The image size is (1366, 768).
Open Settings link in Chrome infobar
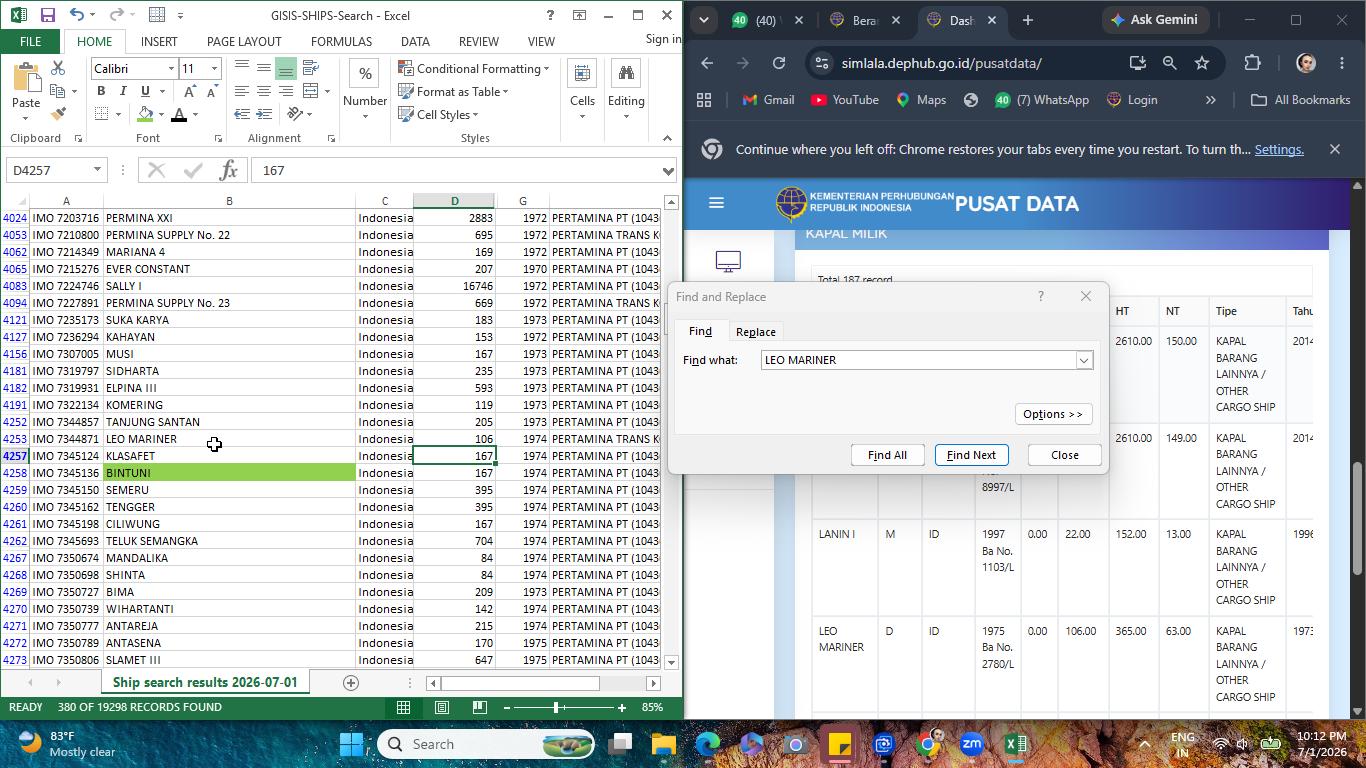1279,149
